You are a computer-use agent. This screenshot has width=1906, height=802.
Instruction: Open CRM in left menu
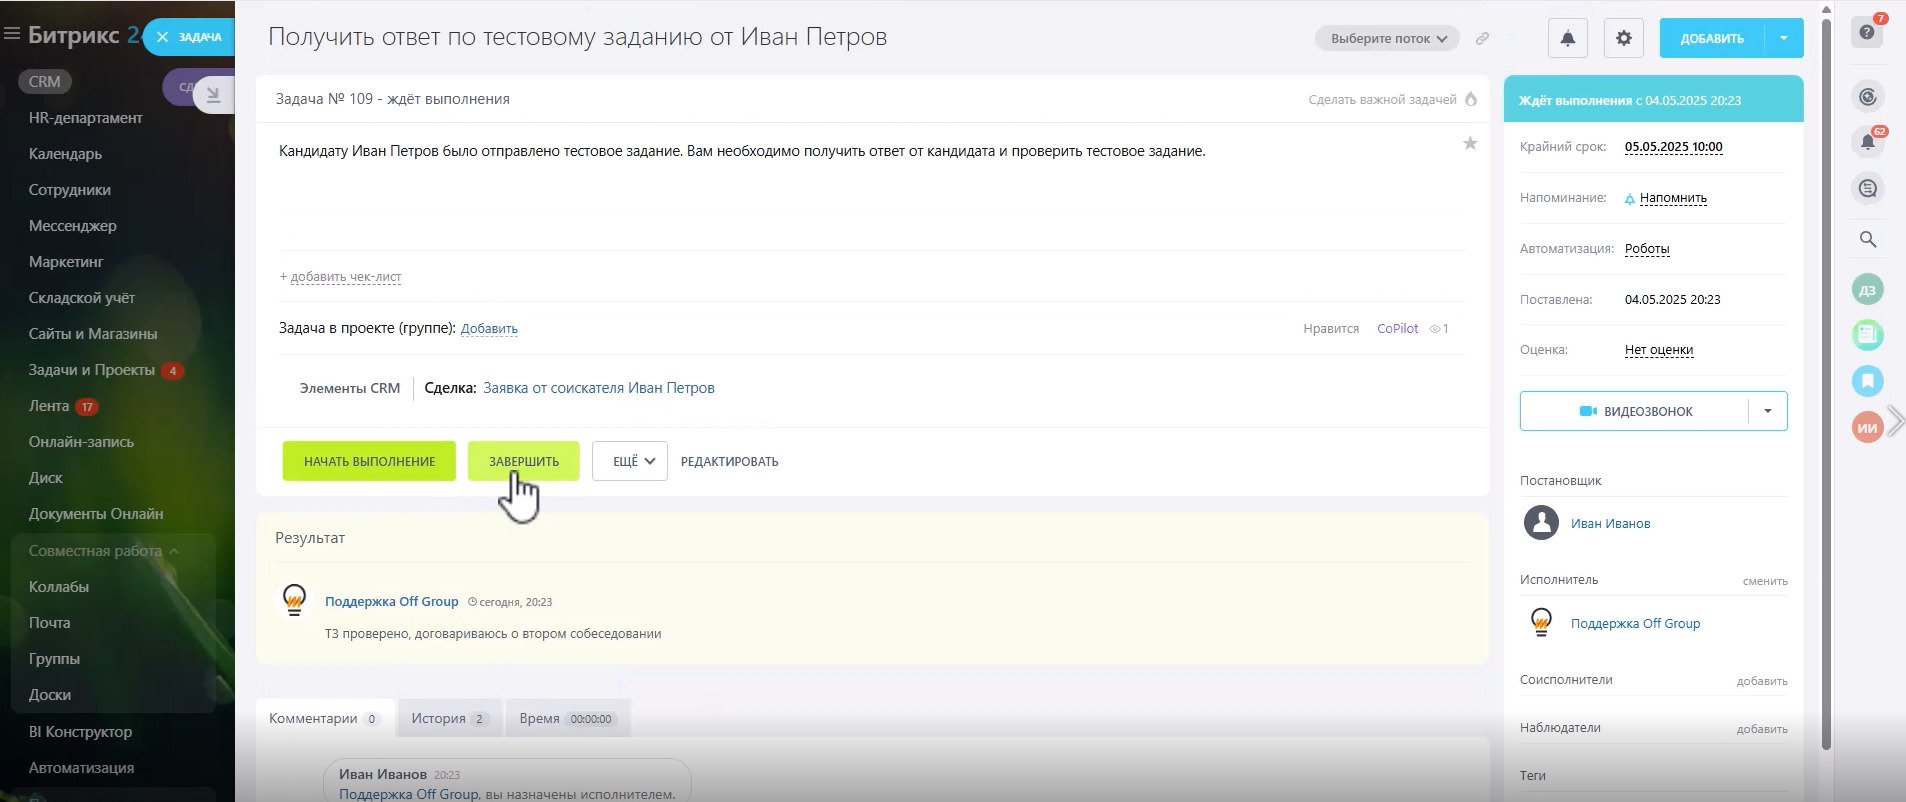[45, 82]
